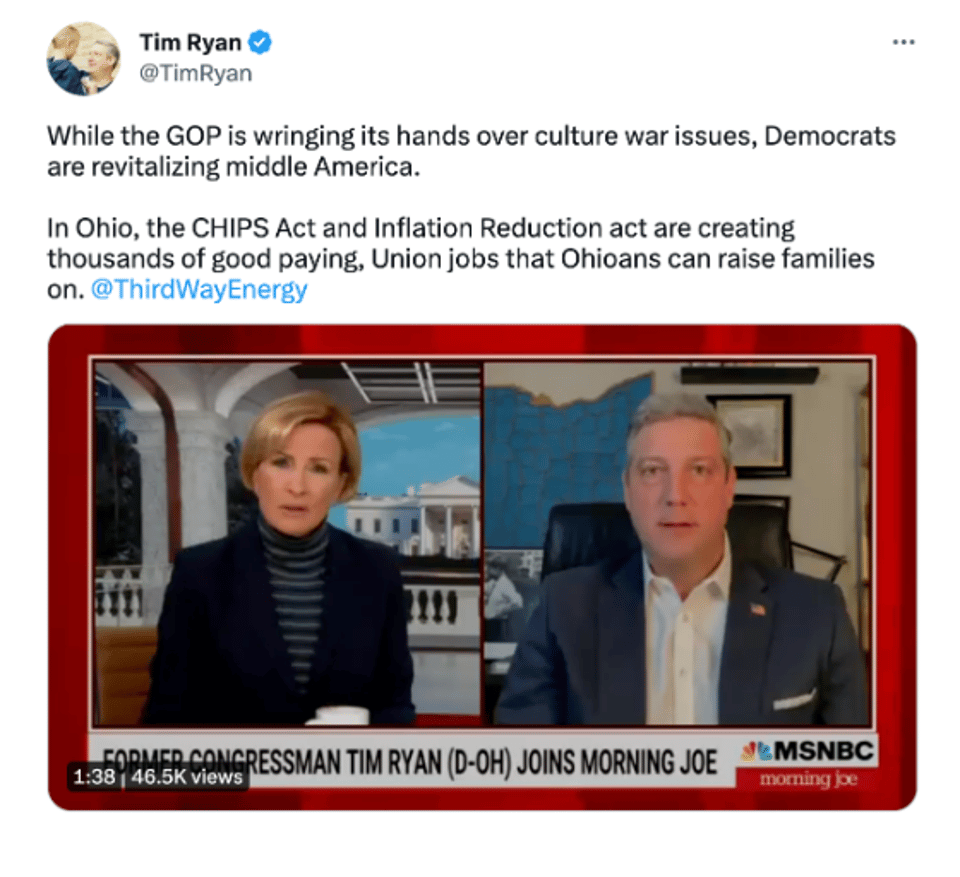960x877 pixels.
Task: Open the @TimRyan handle link
Action: (x=196, y=73)
